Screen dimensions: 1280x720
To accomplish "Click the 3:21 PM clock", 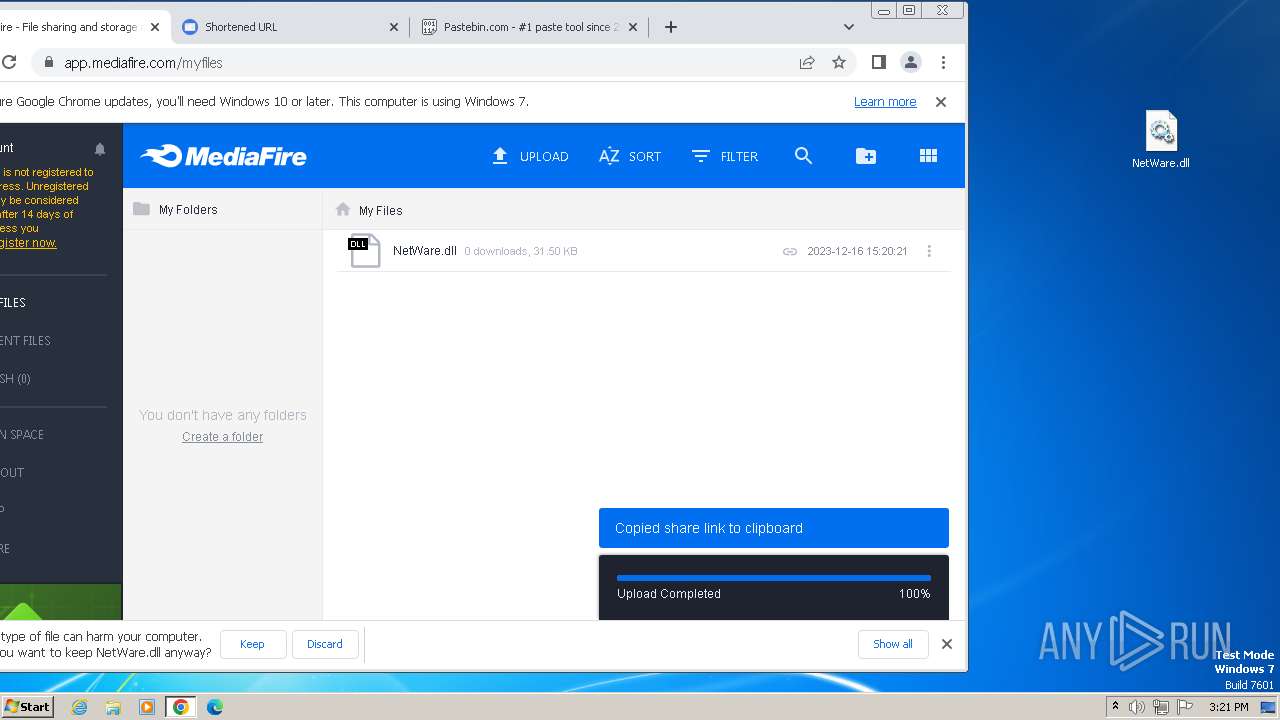I will coord(1228,707).
